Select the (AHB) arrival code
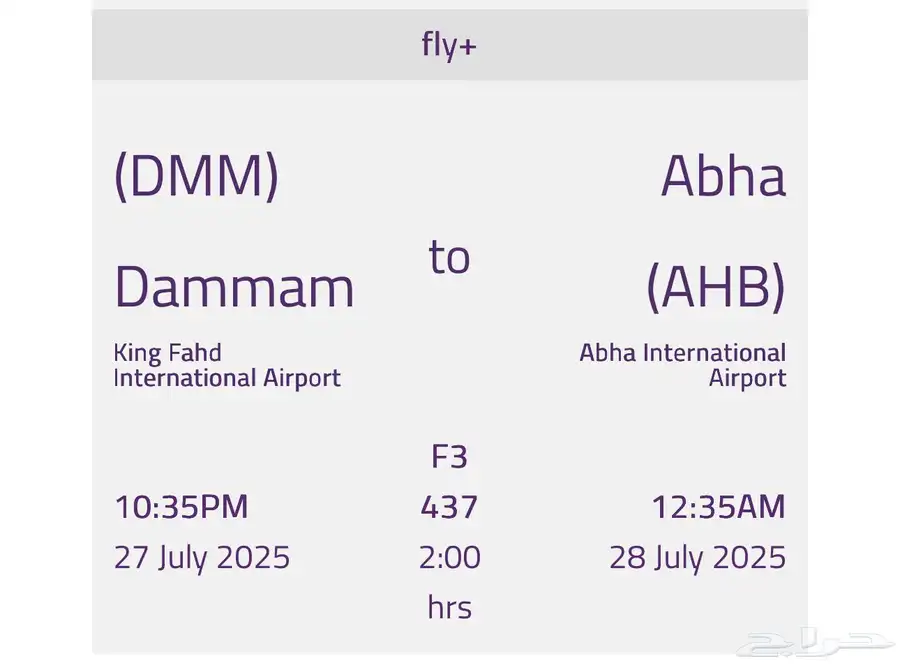The width and height of the screenshot is (900, 666). point(716,287)
